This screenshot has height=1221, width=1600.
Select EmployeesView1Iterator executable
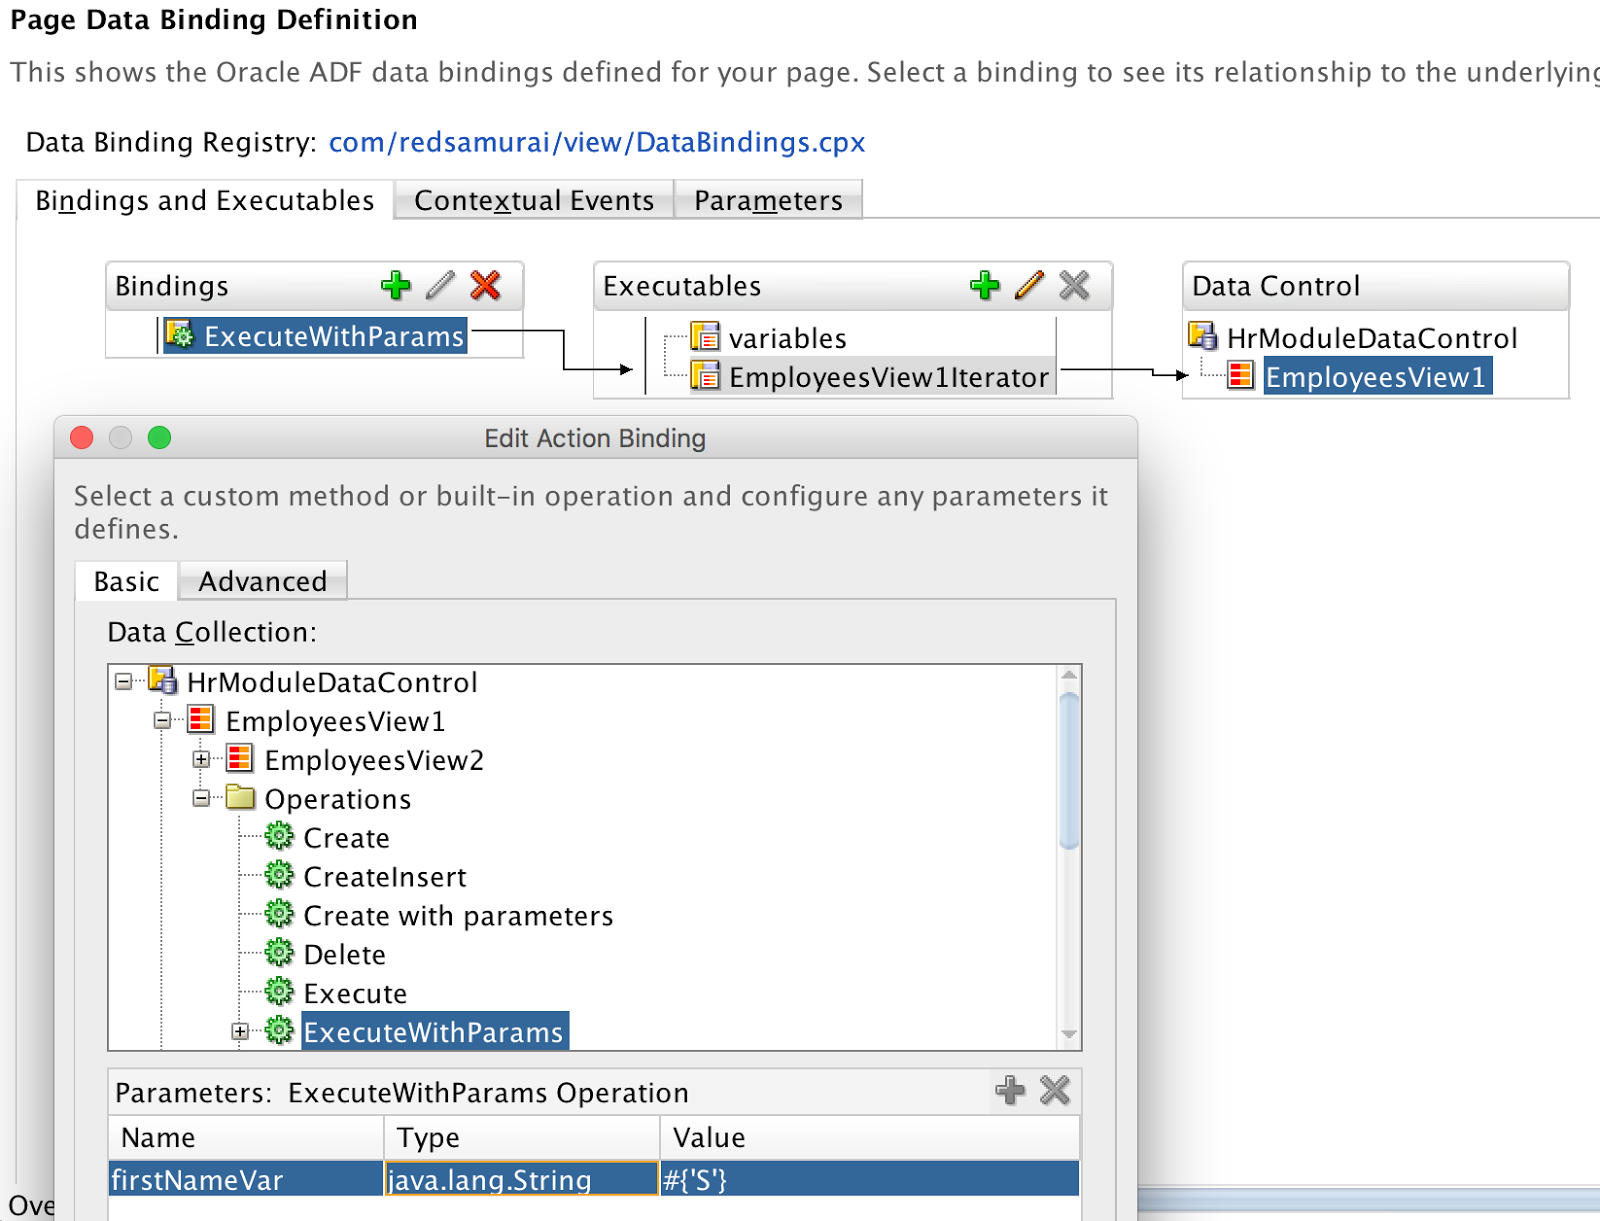pos(888,377)
